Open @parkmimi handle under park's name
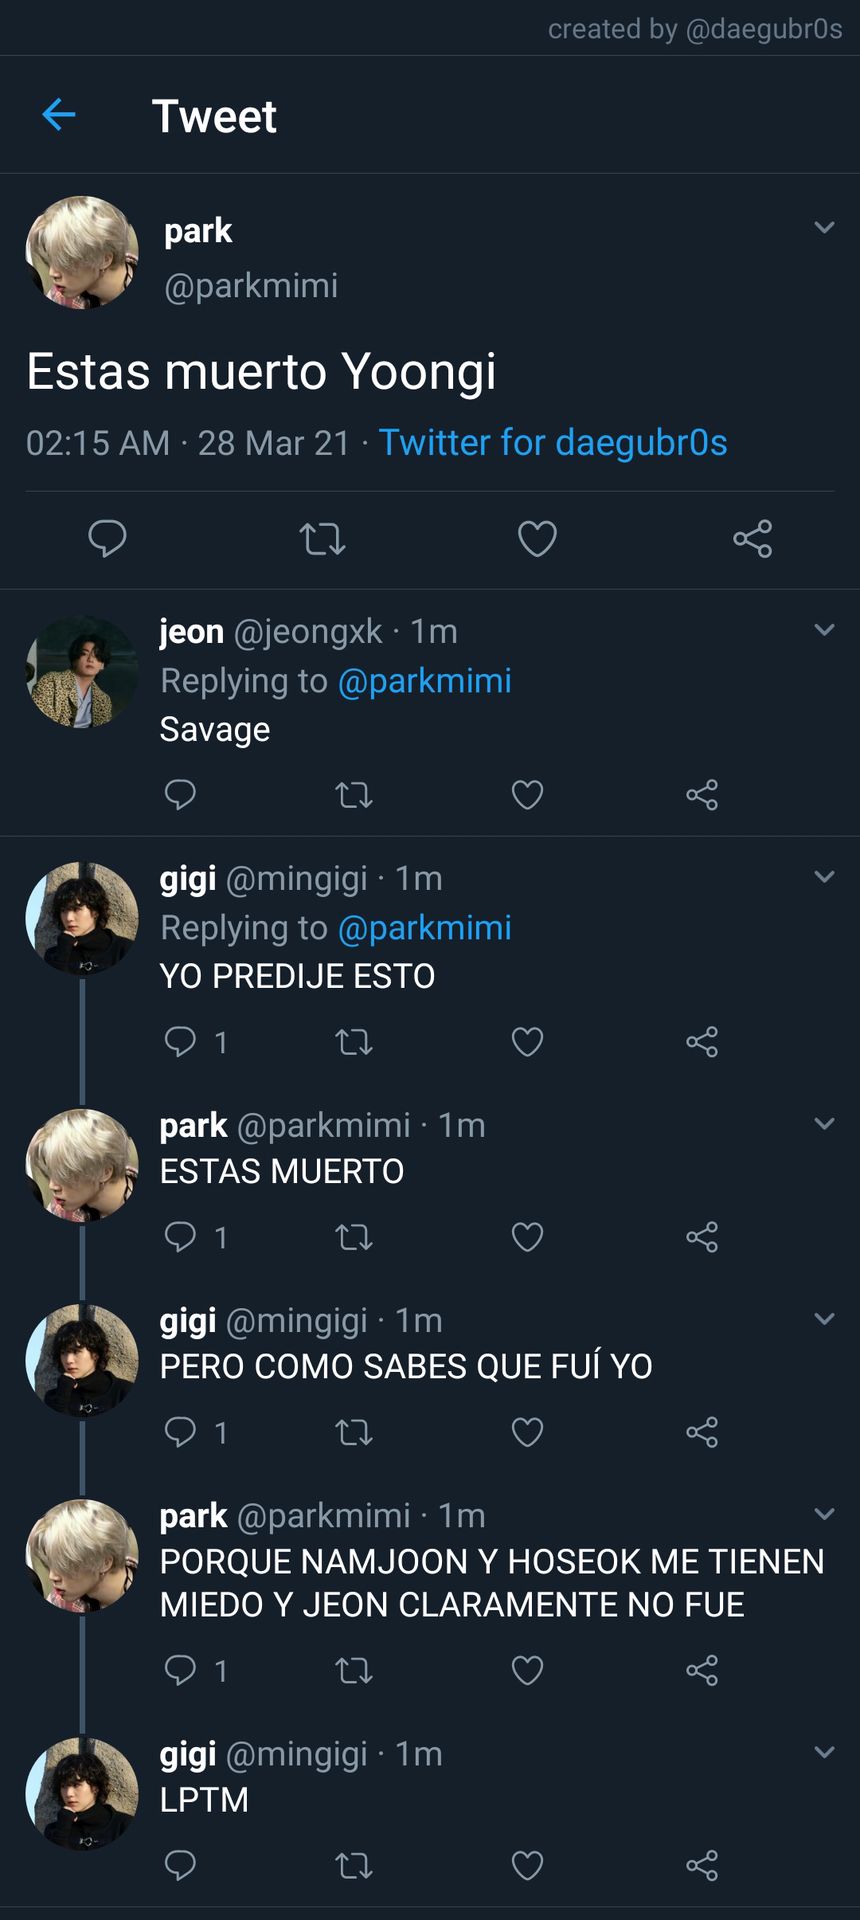The height and width of the screenshot is (1920, 860). [x=251, y=286]
